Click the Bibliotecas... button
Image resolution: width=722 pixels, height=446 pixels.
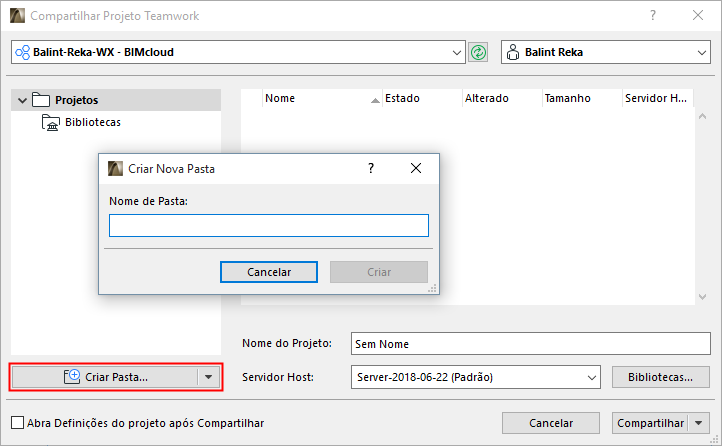point(660,377)
